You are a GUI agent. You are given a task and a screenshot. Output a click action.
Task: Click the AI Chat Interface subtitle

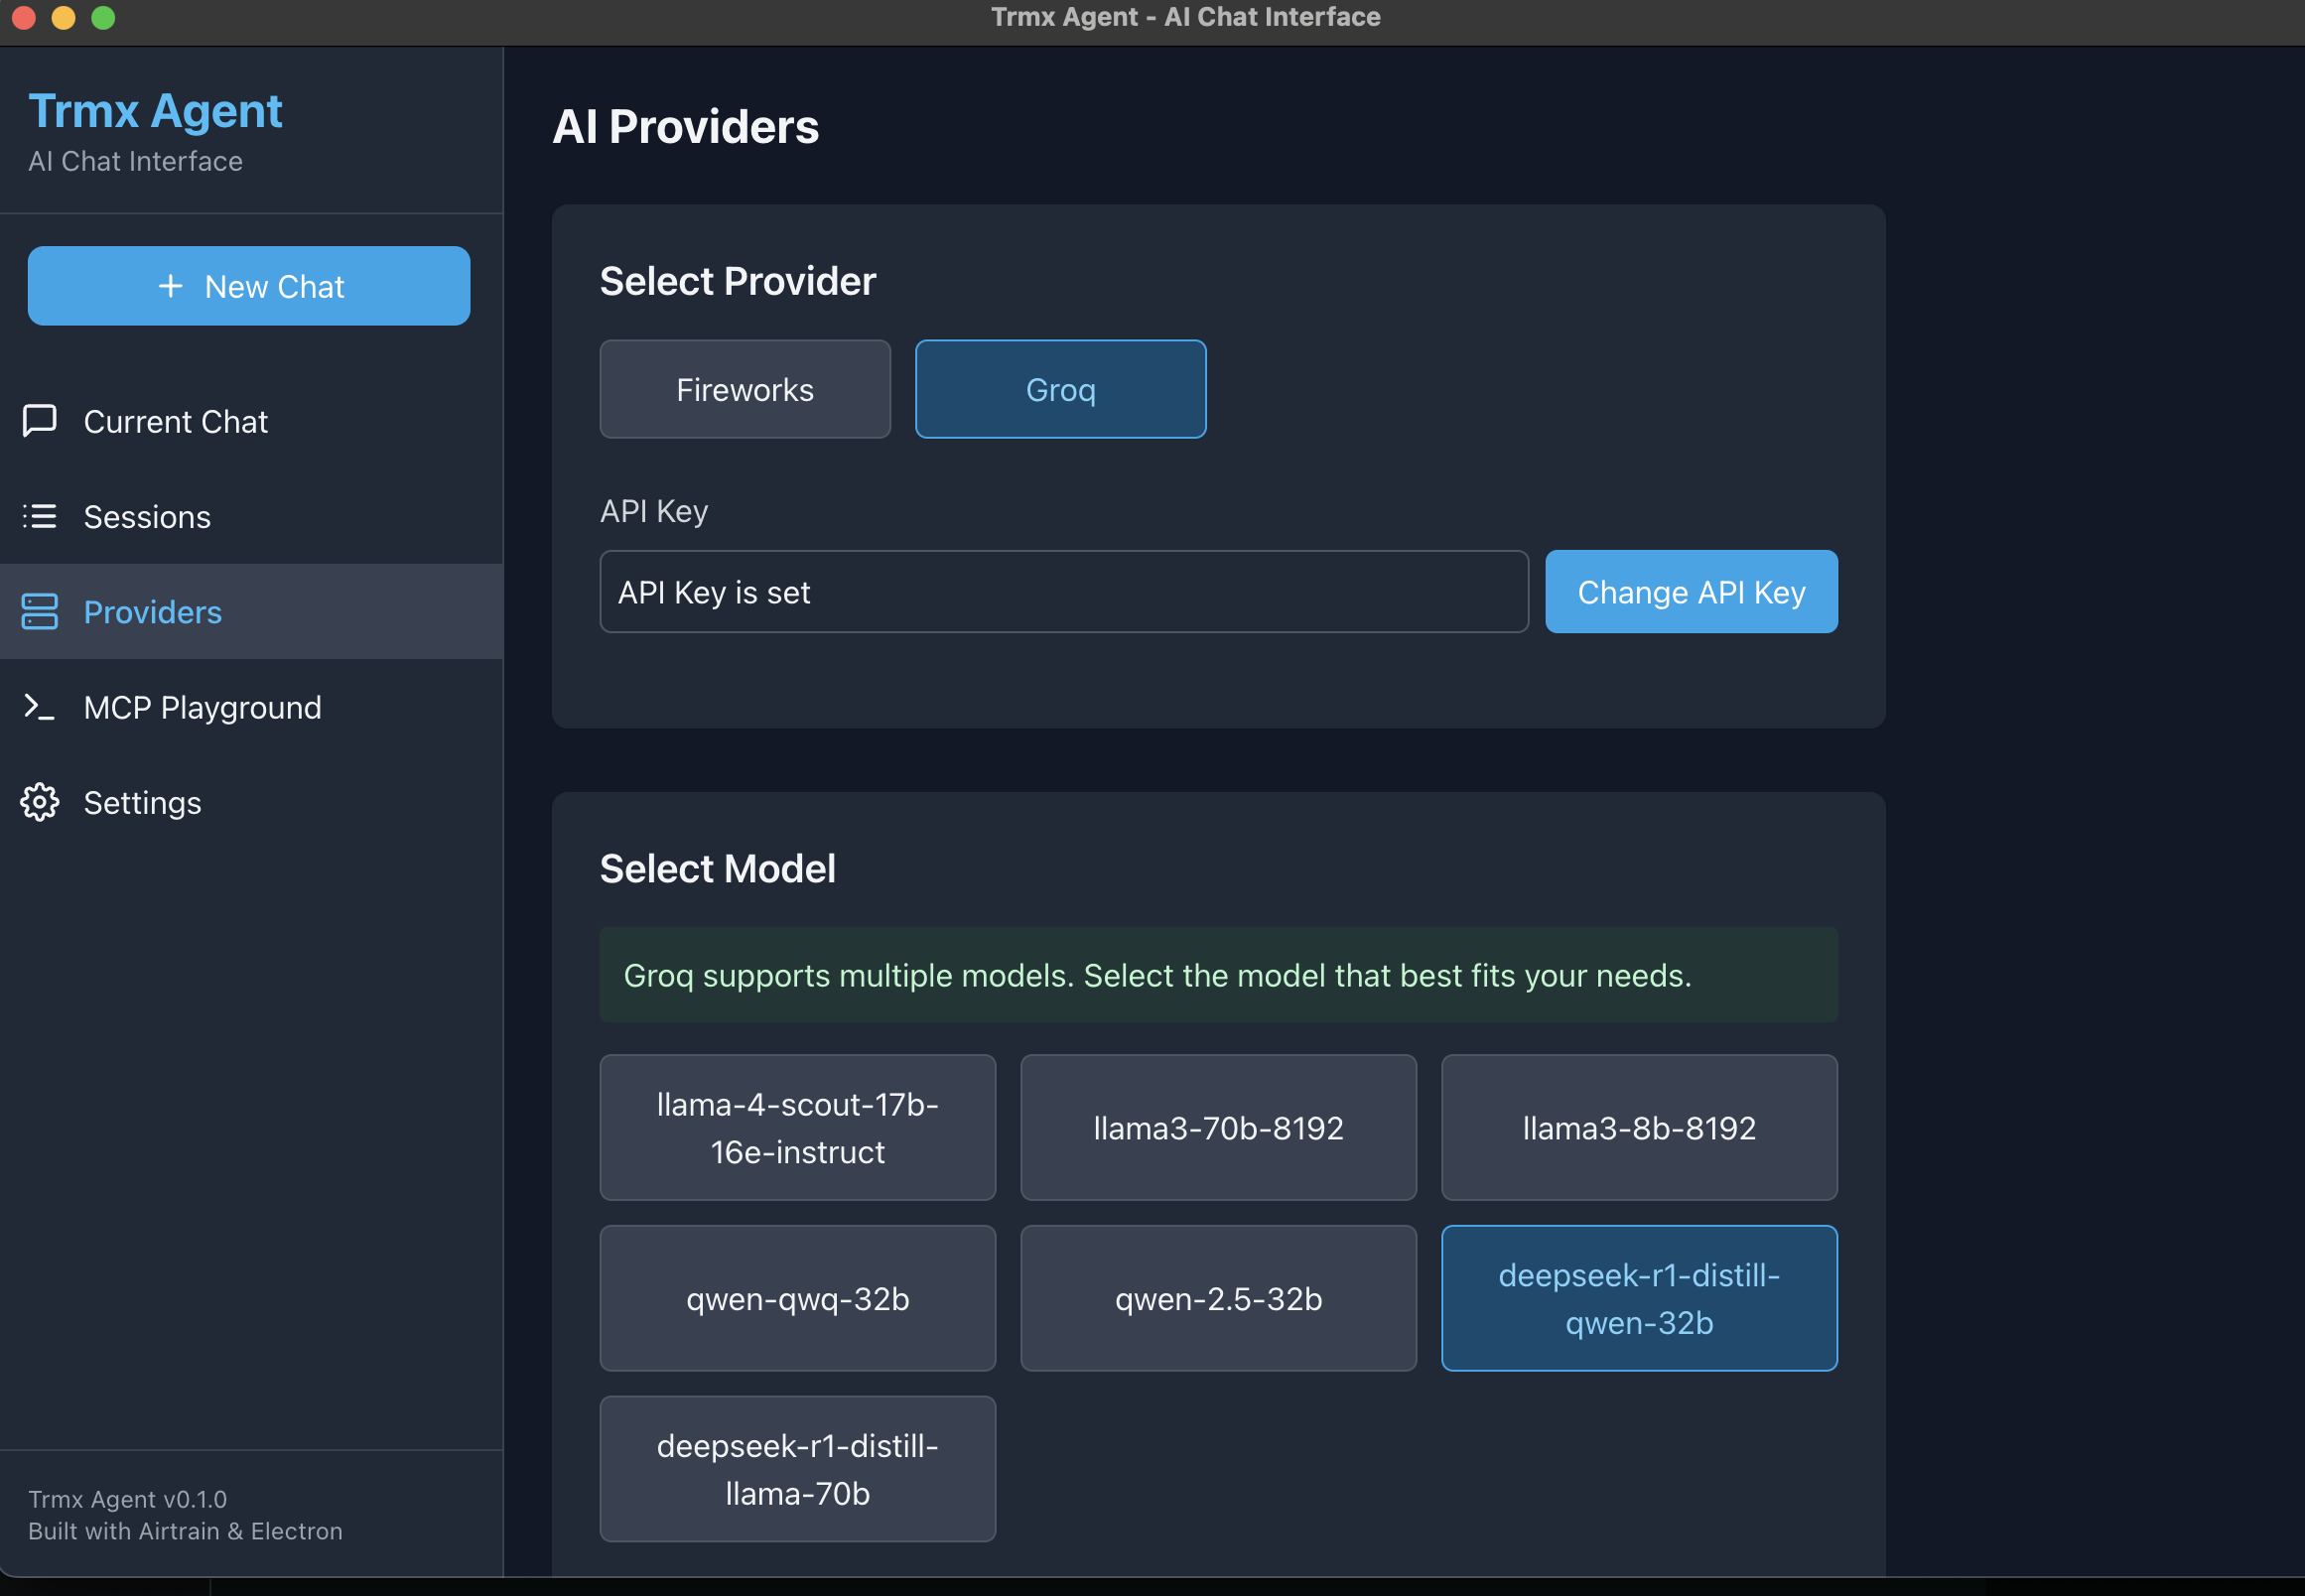point(135,161)
